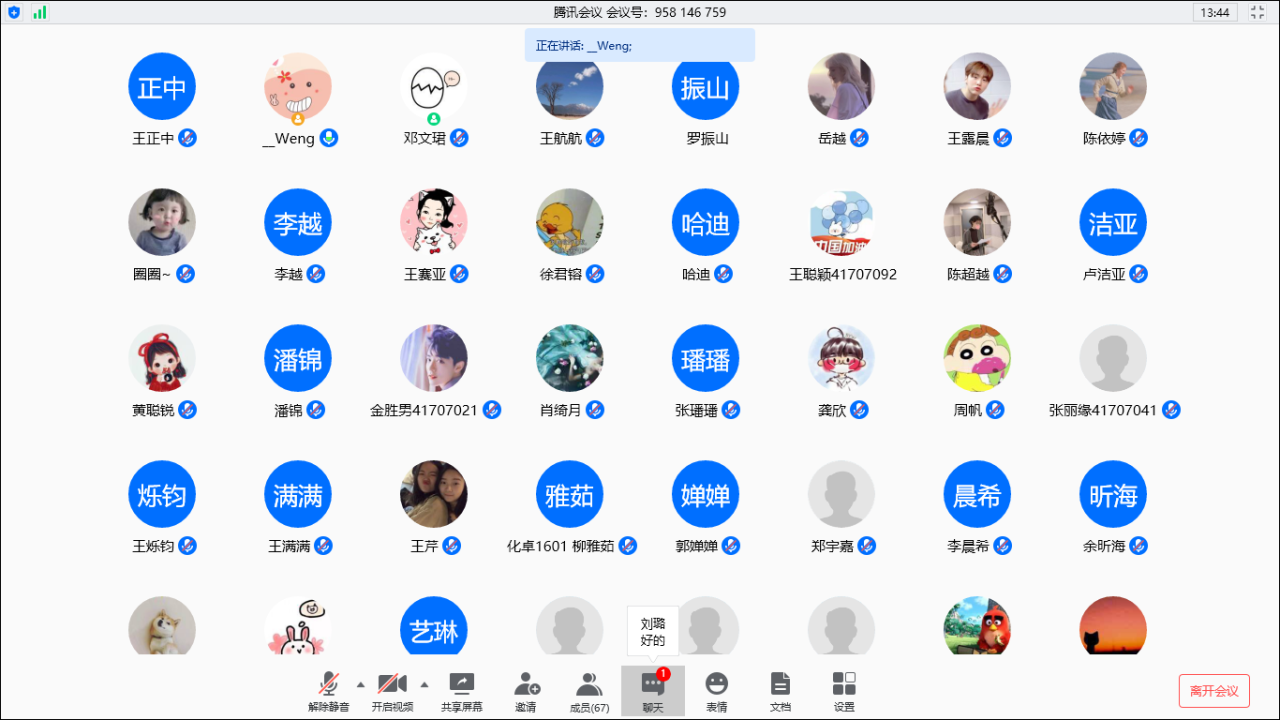Click the green network signal icon

(40, 12)
